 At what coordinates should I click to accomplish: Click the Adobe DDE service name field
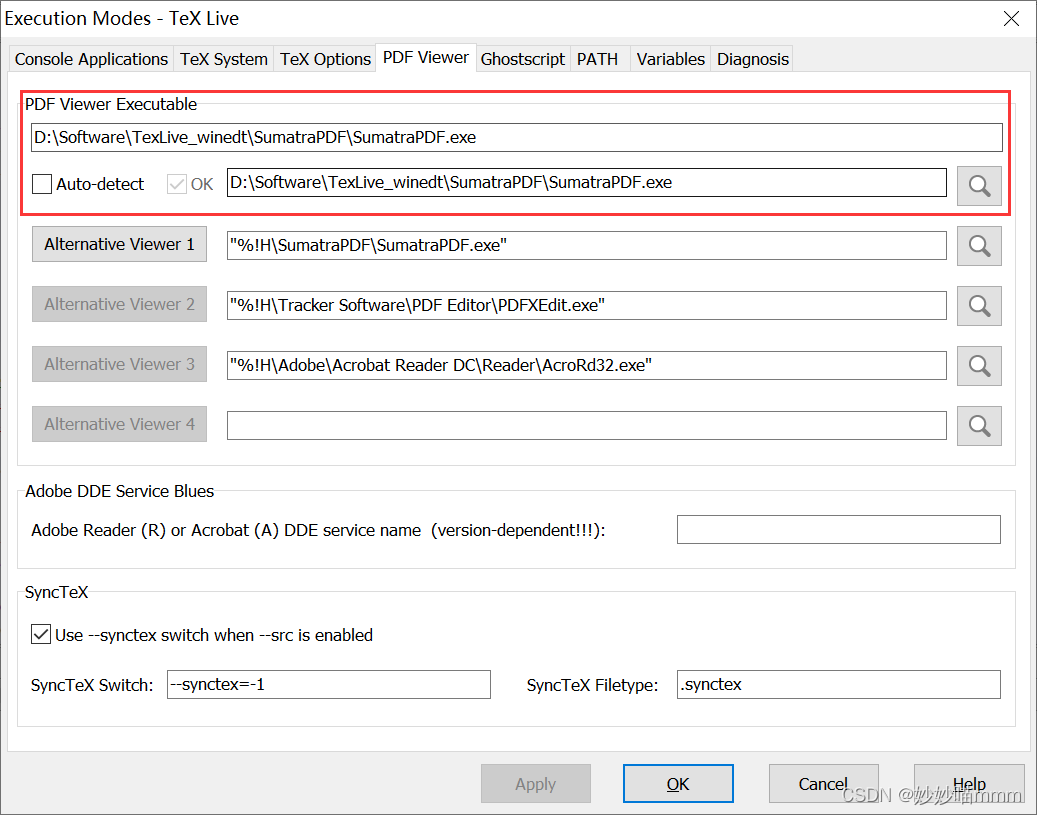[x=838, y=529]
